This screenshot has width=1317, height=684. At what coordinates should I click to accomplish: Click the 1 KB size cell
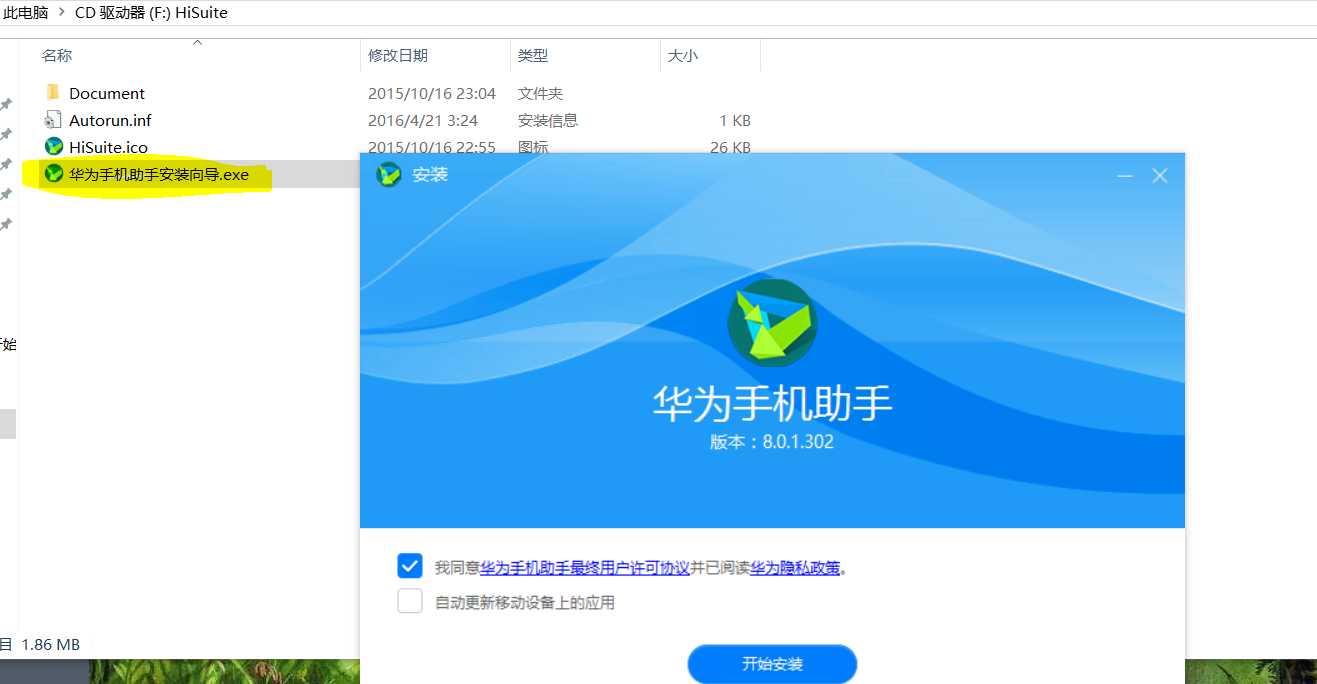coord(735,120)
